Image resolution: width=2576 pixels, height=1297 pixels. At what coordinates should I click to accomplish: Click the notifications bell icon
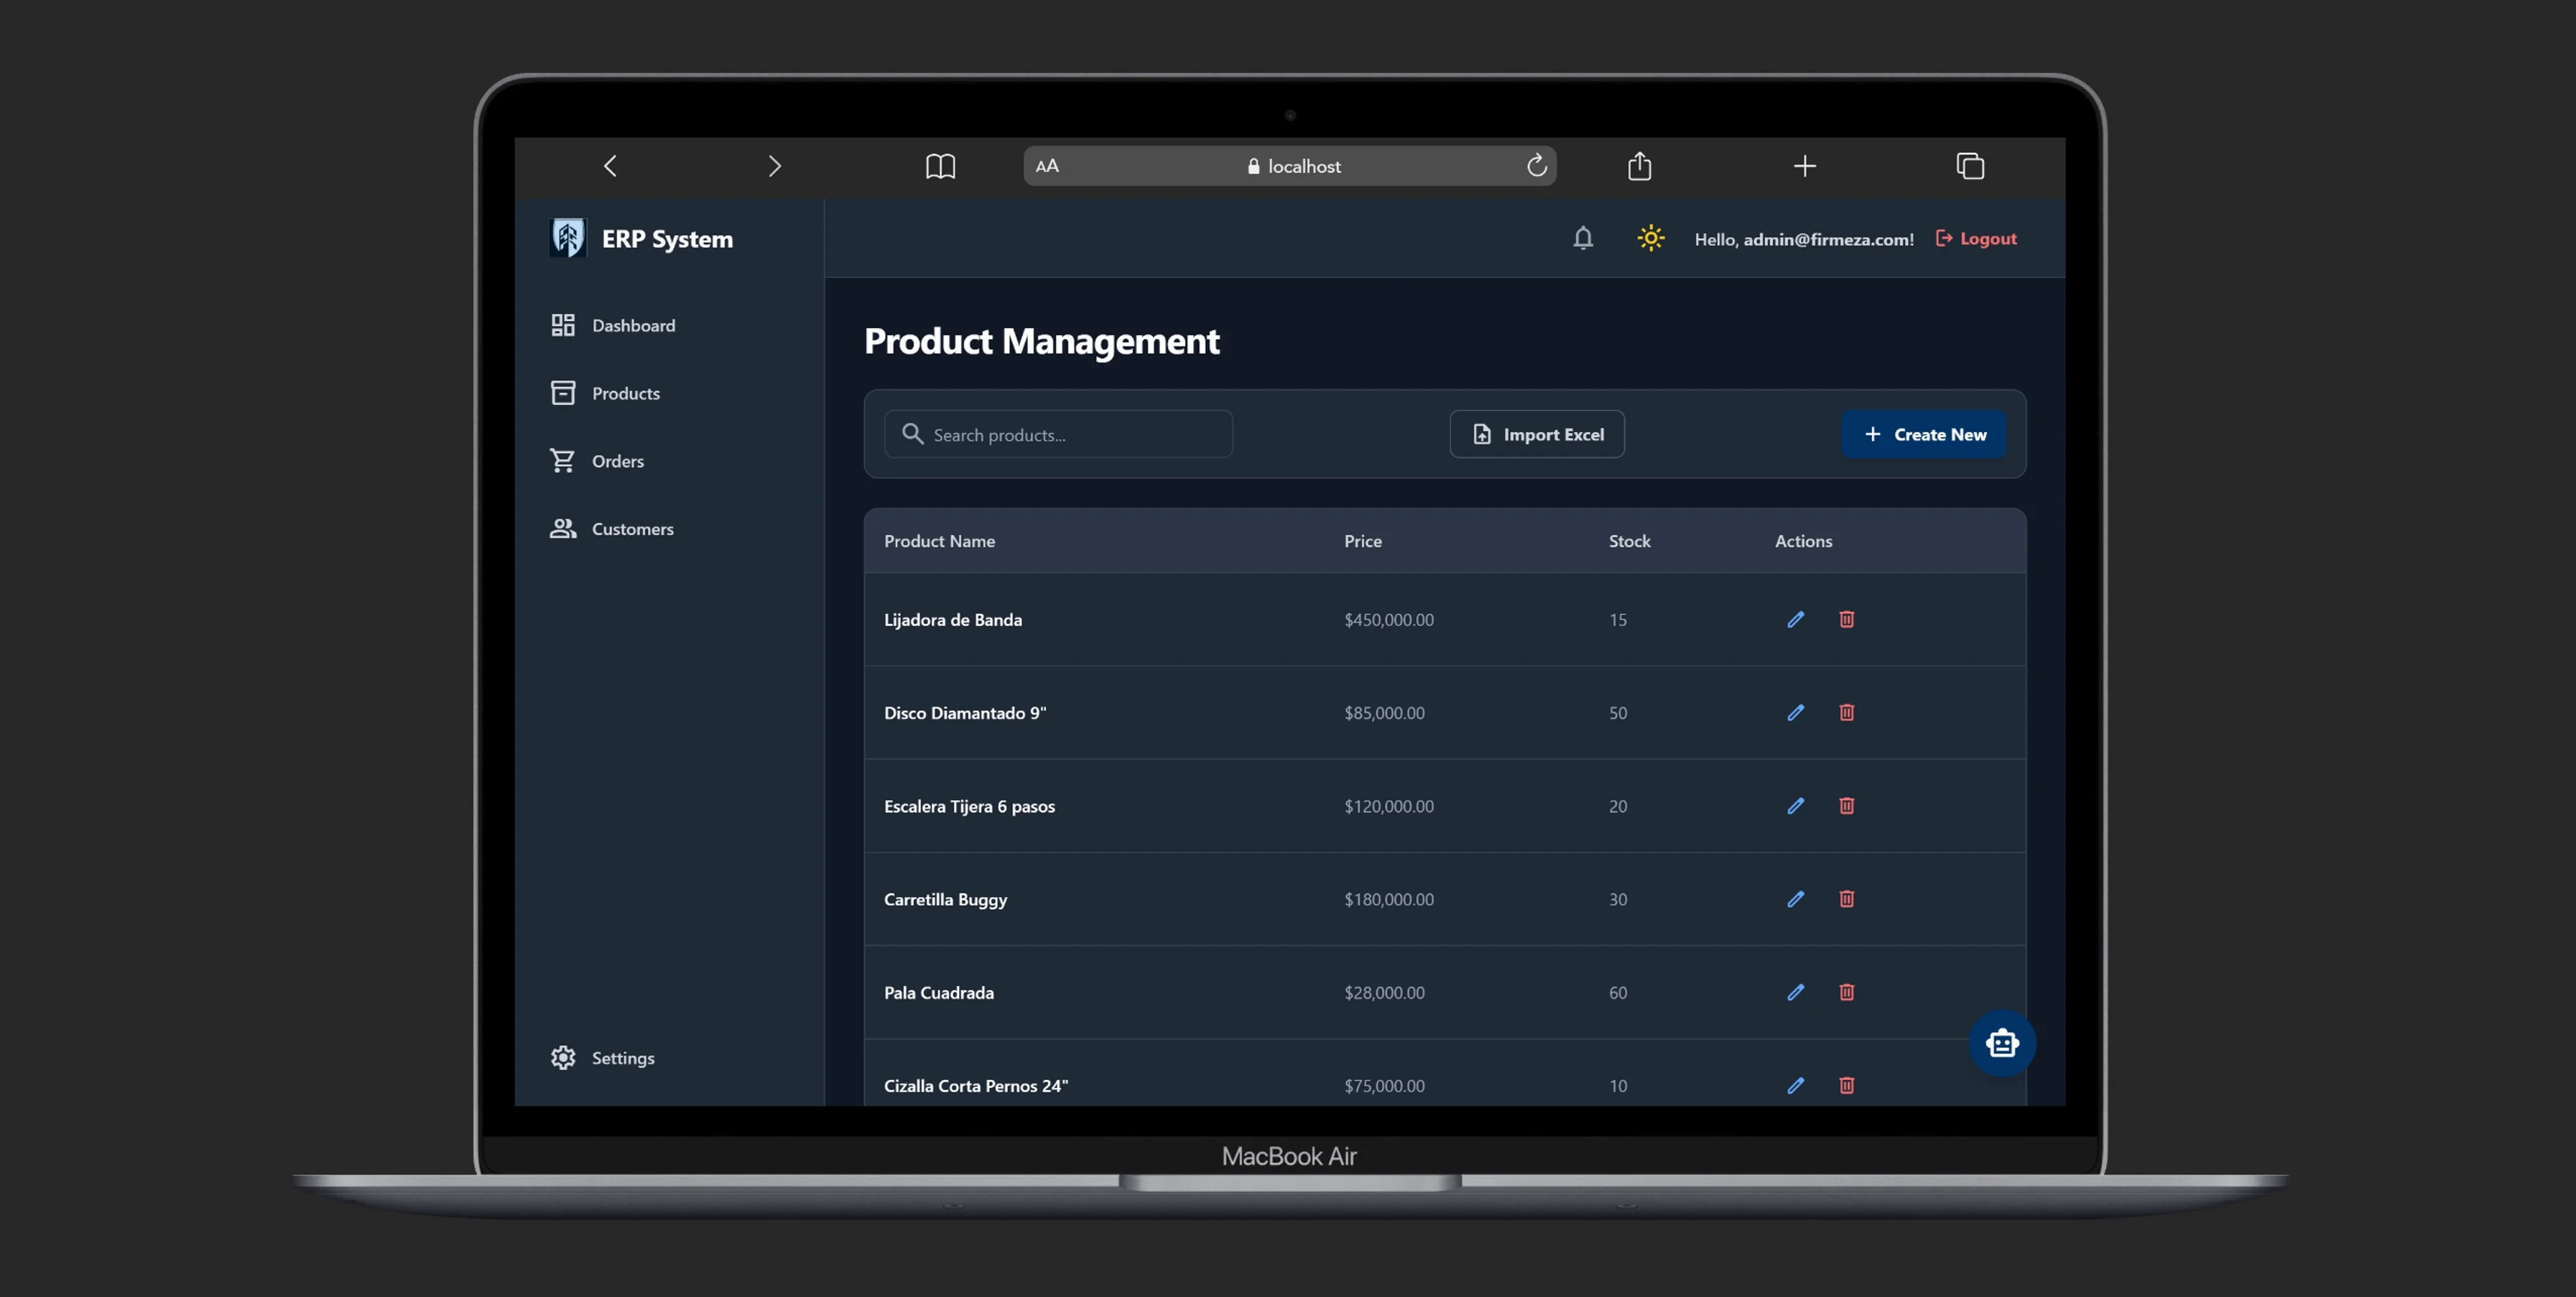[x=1583, y=238]
